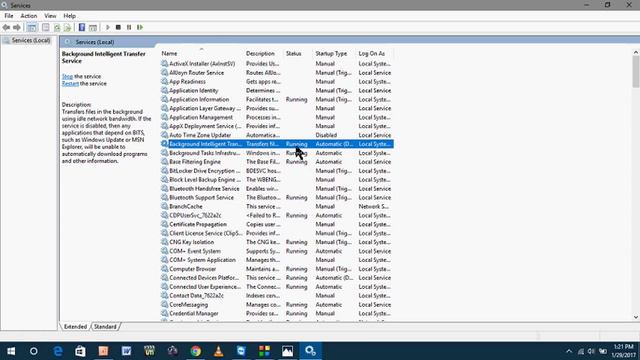The width and height of the screenshot is (640, 360).
Task: Select the Bluetooth Support Service row
Action: [x=277, y=198]
